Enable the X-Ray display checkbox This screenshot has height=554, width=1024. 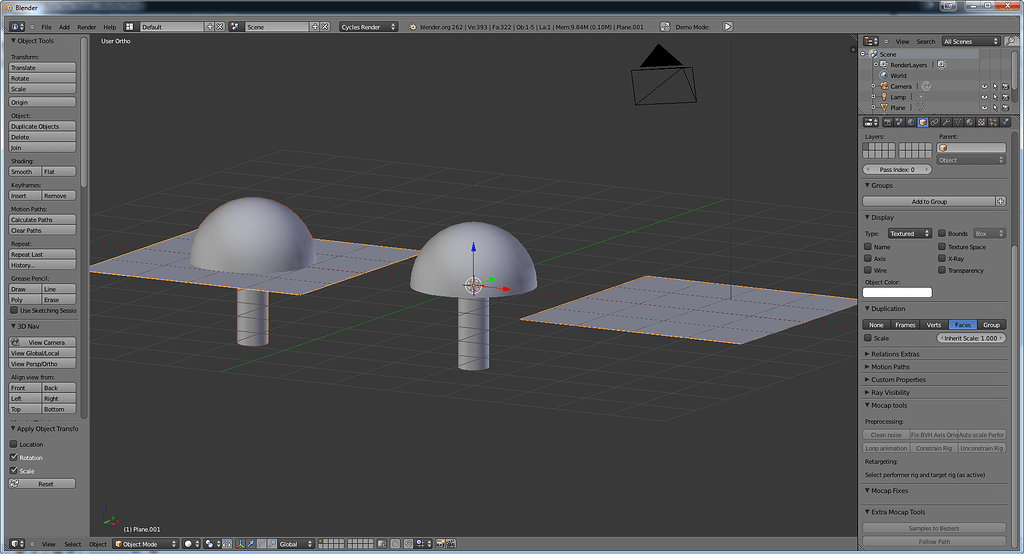(942, 258)
